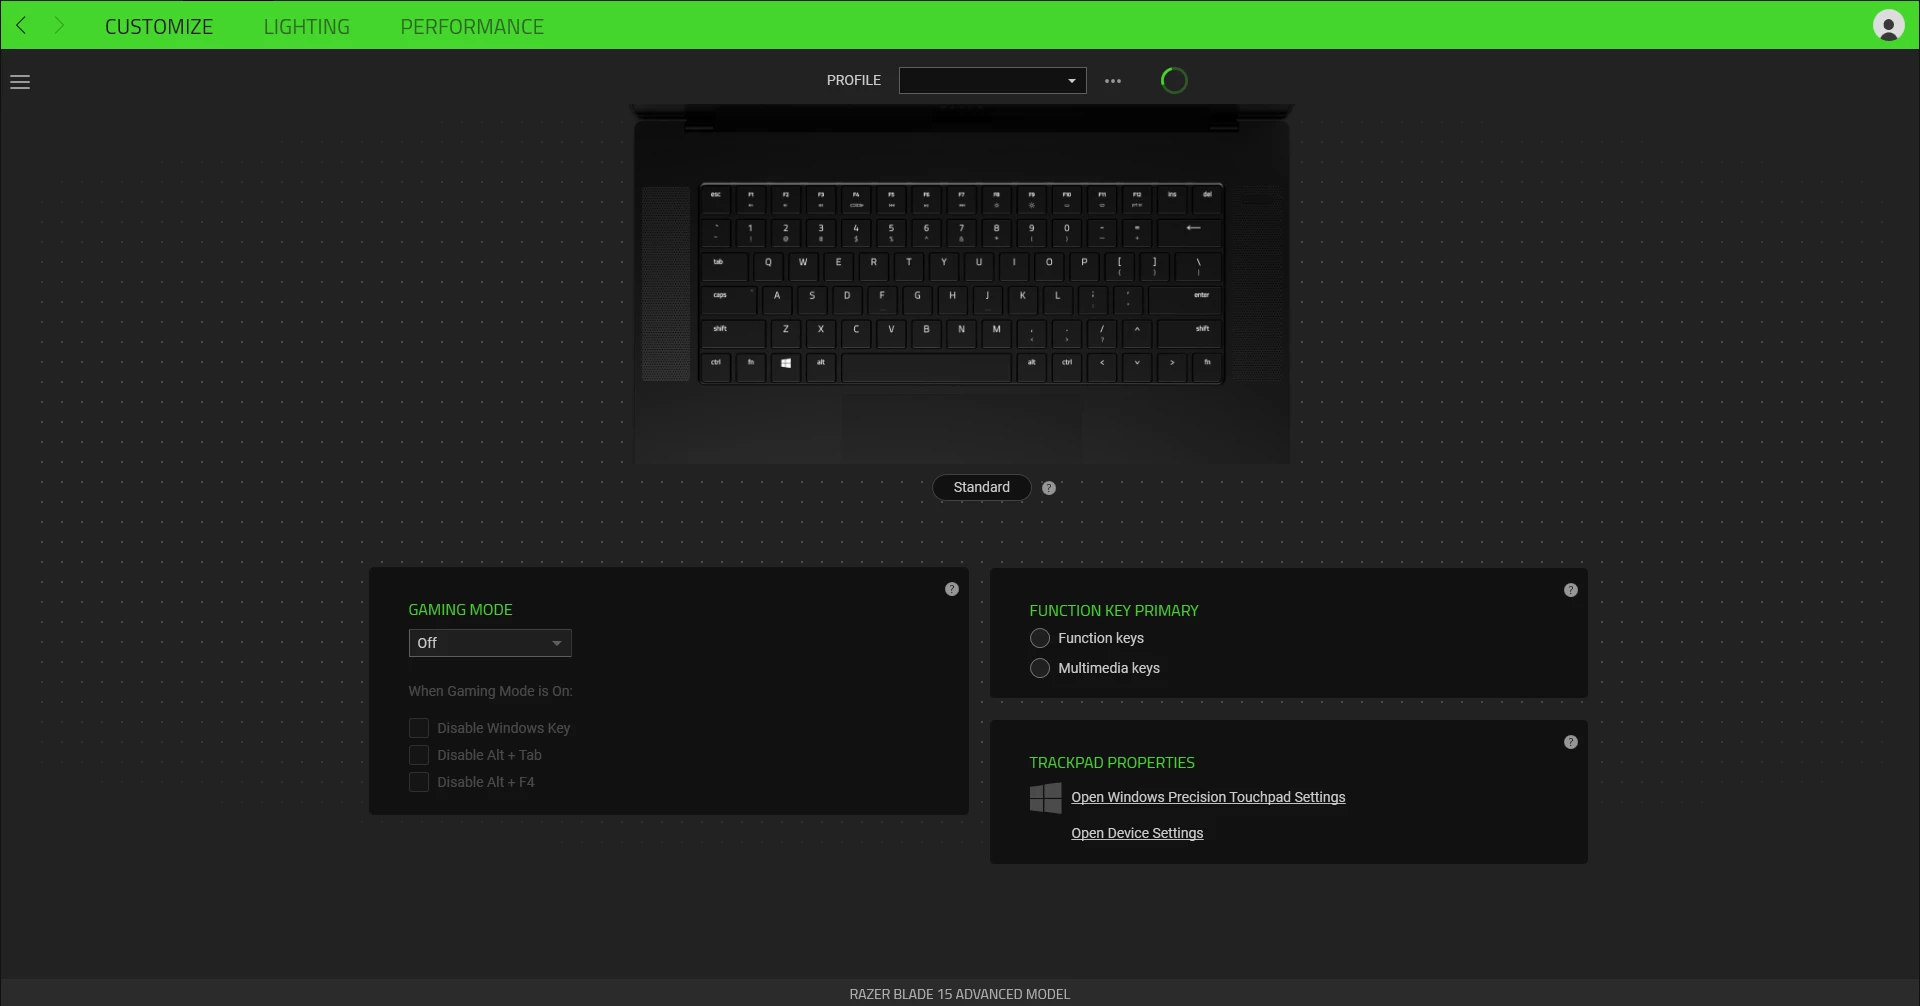Select the enter key on keyboard
This screenshot has width=1920, height=1006.
pos(1185,299)
